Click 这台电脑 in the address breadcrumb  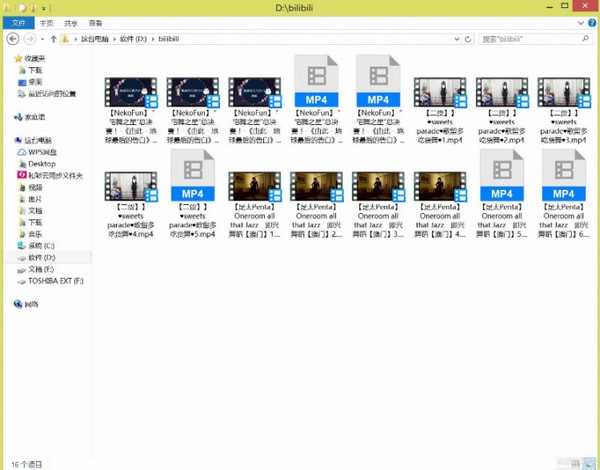(95, 39)
